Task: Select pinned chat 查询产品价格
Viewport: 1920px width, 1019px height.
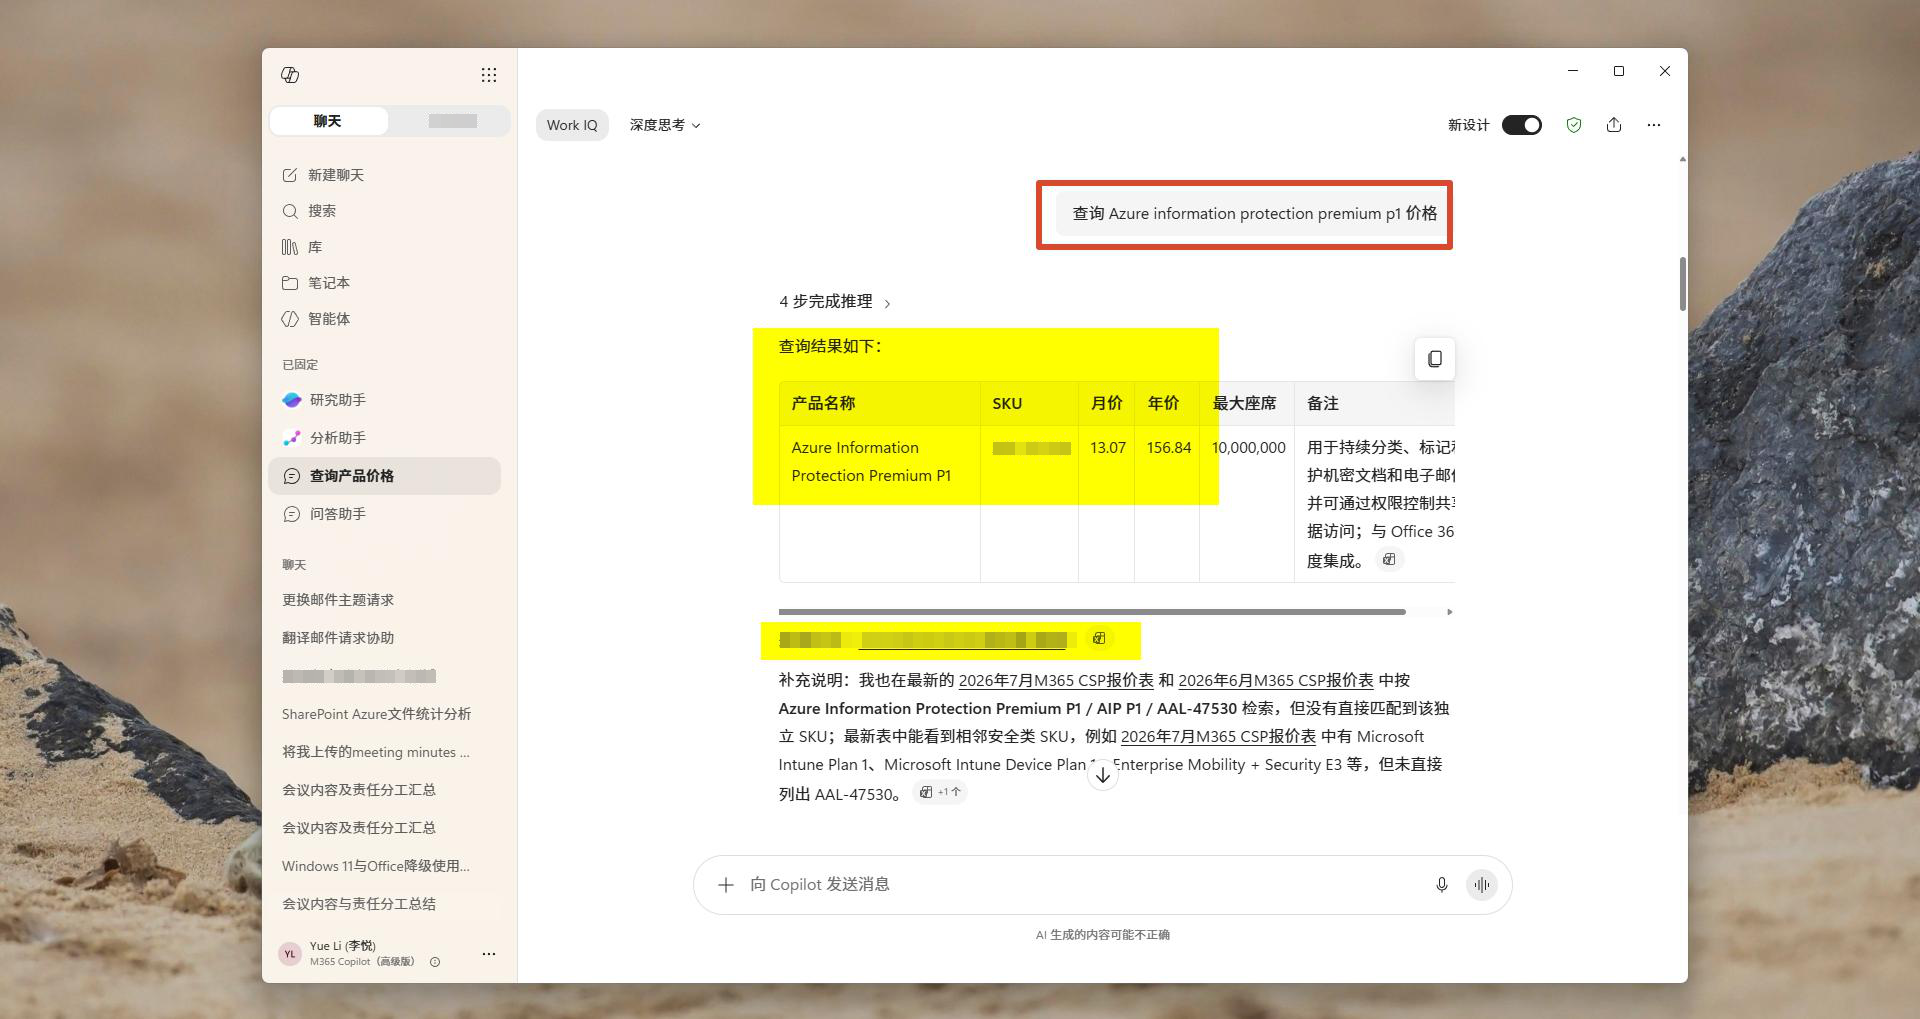Action: pos(384,476)
